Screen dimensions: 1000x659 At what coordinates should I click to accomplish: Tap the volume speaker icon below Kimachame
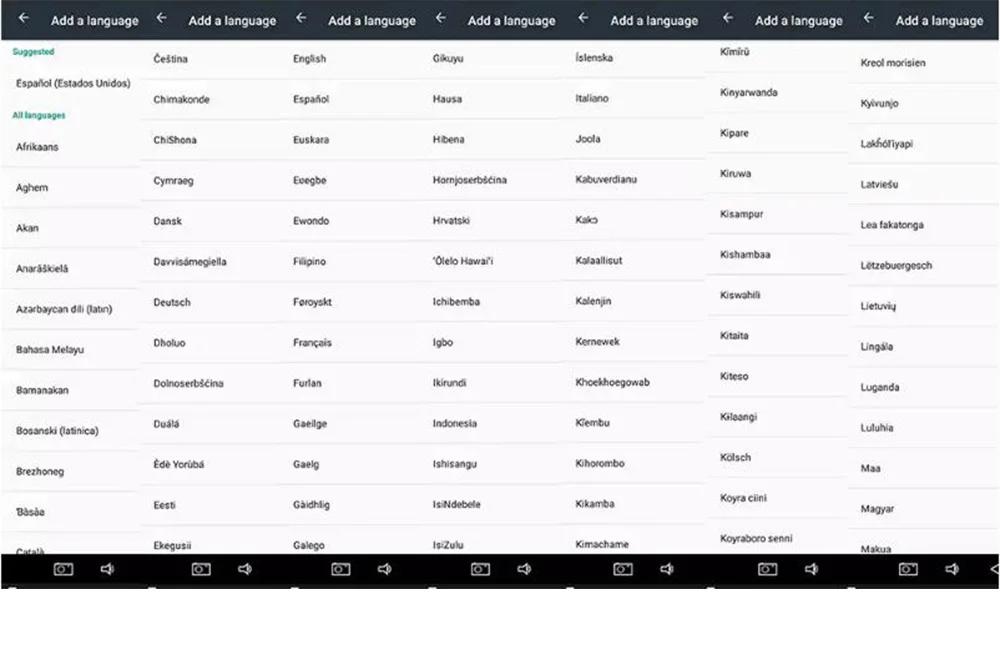667,569
